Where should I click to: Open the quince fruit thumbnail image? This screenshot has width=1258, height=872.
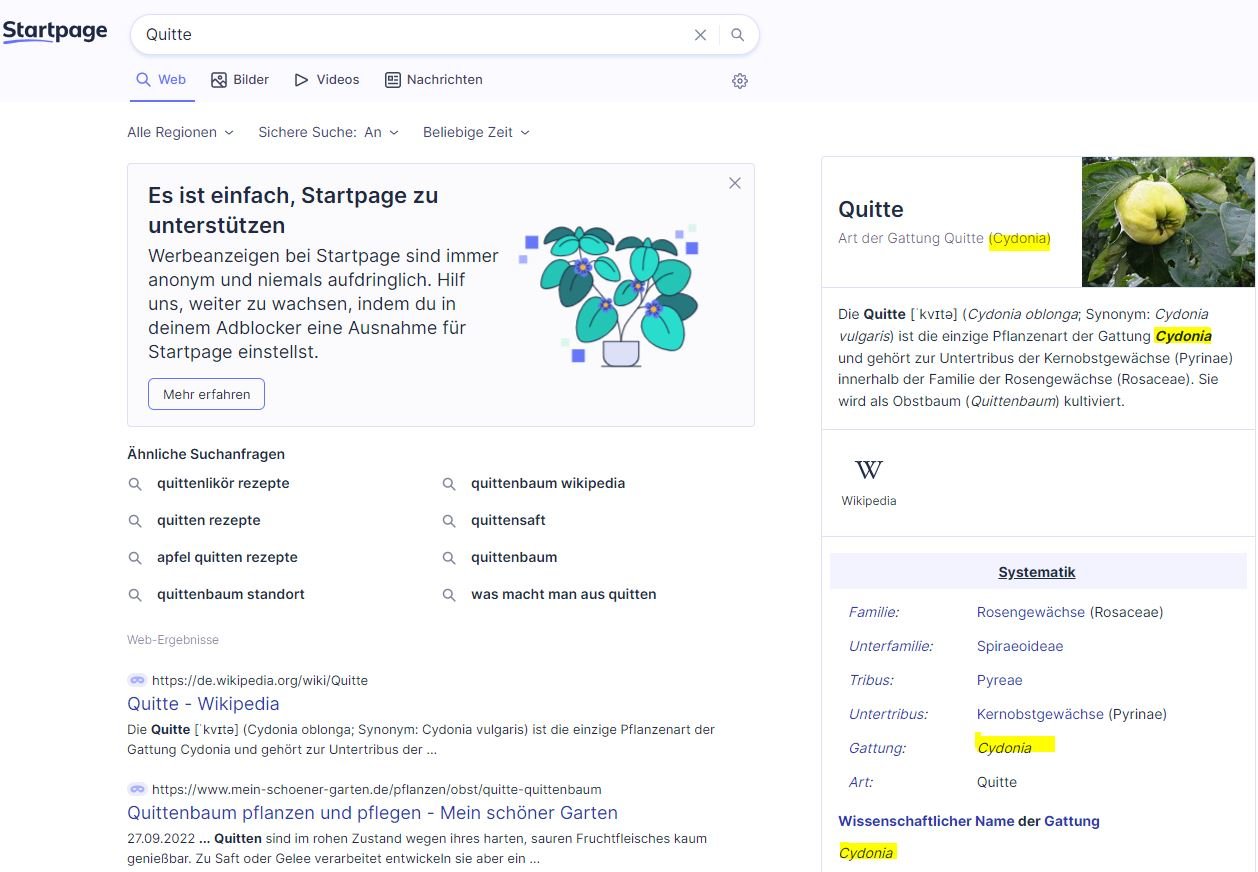pos(1168,222)
